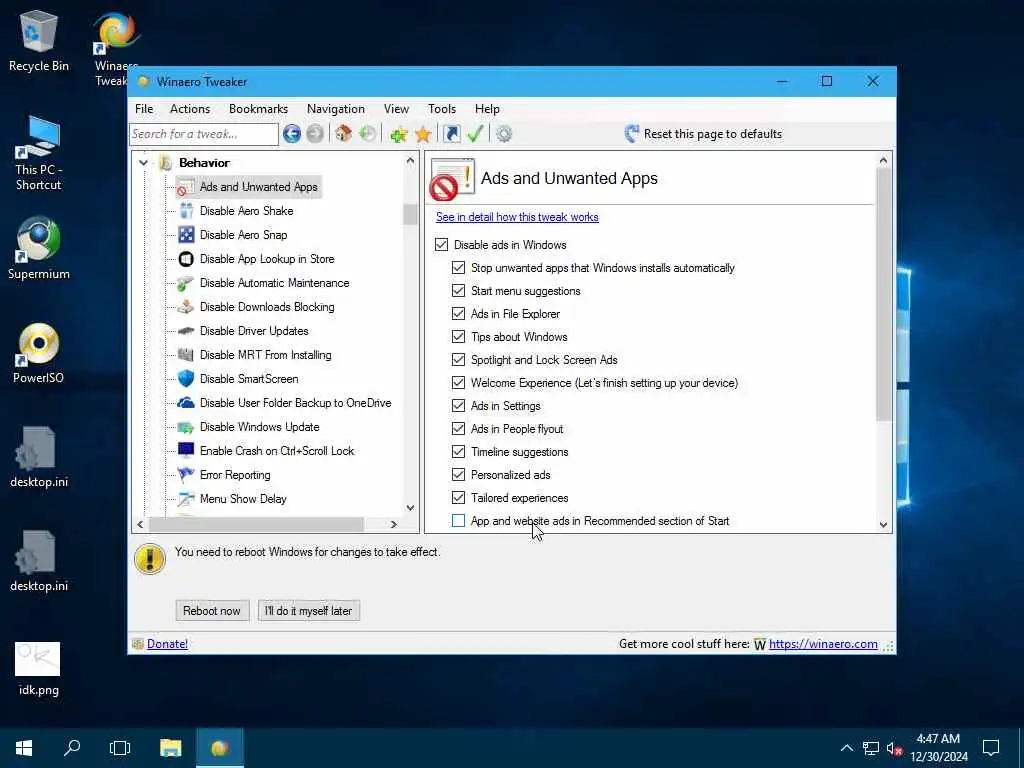
Task: Click the green checkmark toolbar icon
Action: (x=475, y=134)
